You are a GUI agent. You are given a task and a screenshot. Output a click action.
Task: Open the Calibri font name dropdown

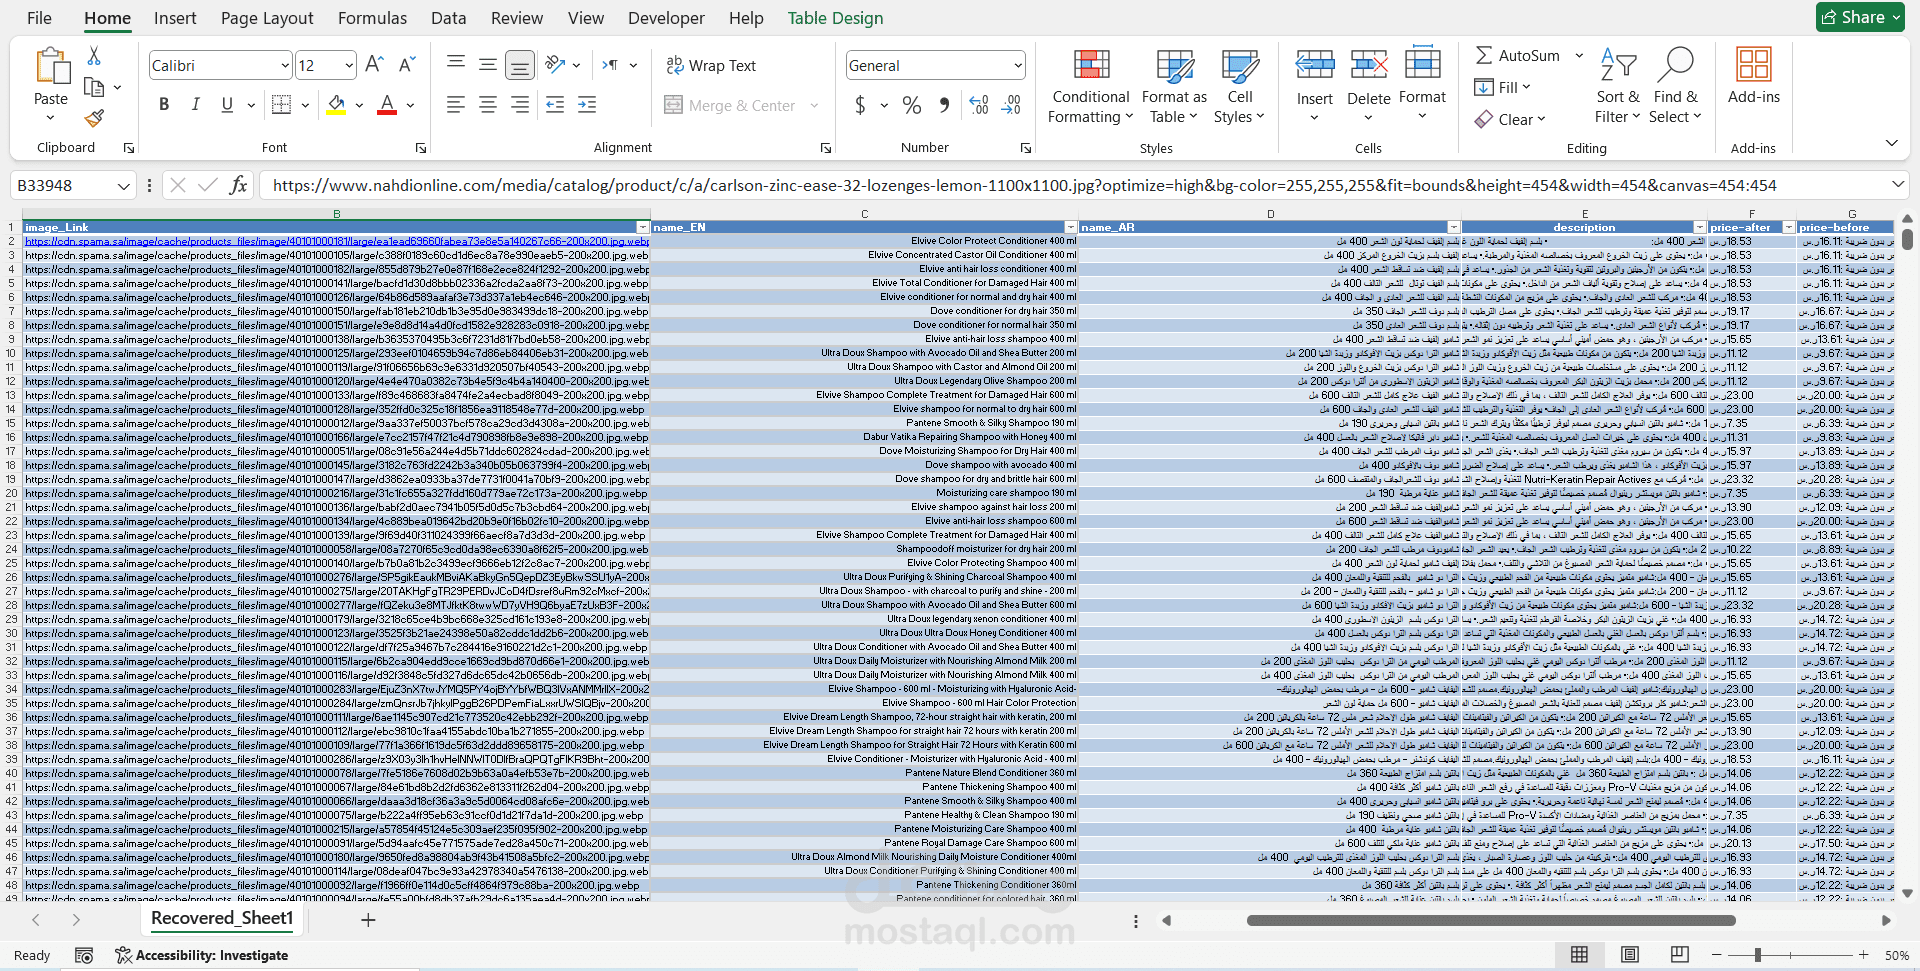tap(284, 66)
